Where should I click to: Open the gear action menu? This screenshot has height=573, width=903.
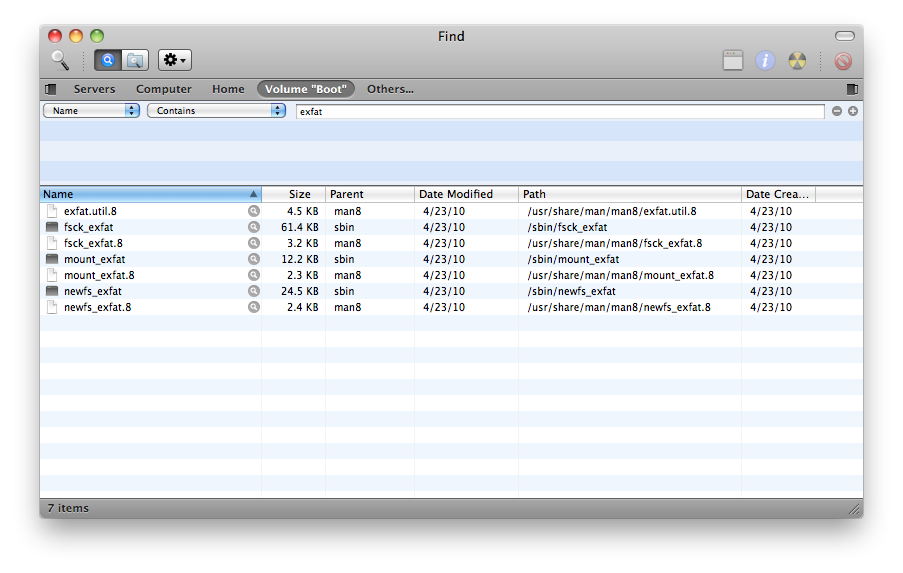174,60
